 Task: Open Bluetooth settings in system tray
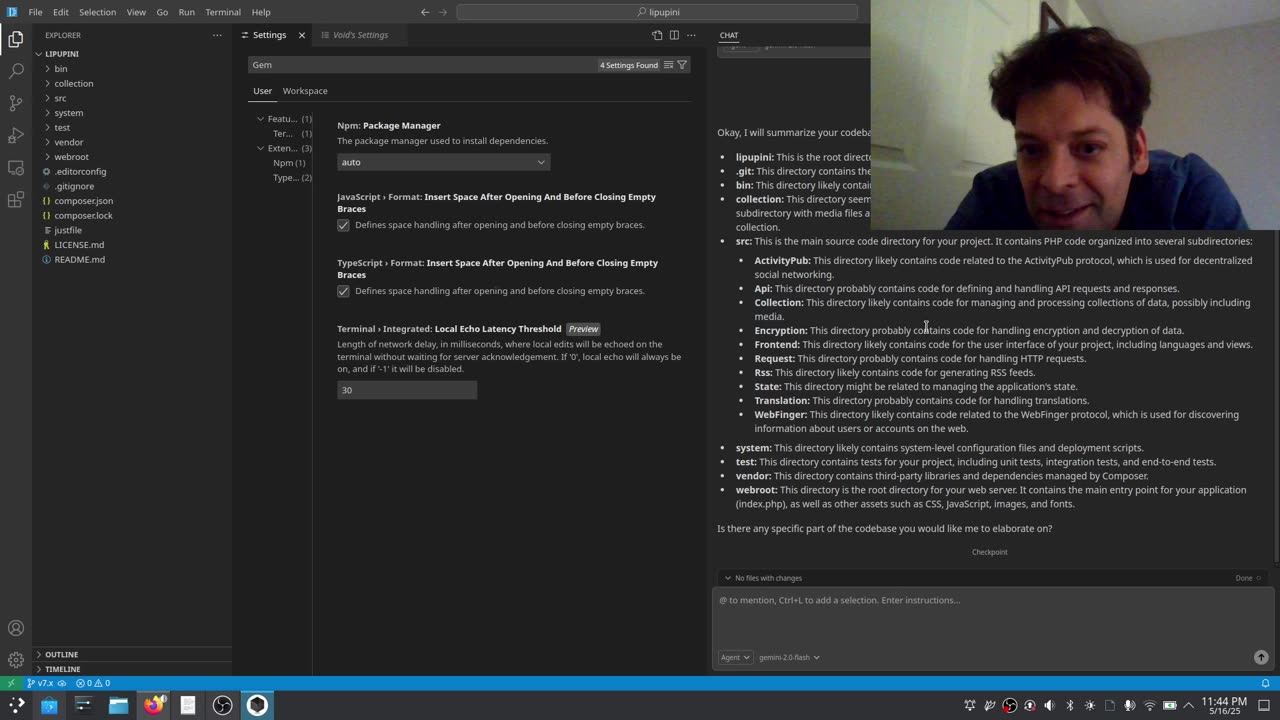click(x=1069, y=705)
